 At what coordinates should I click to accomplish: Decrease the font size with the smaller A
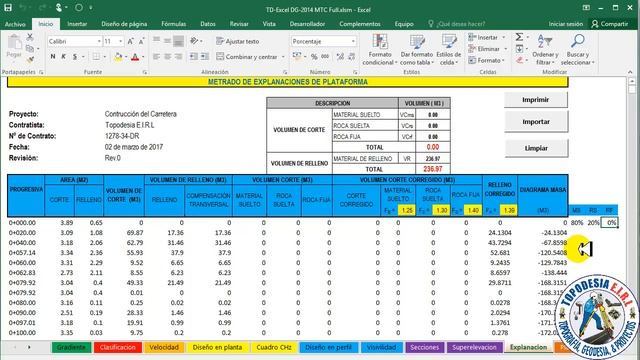(141, 41)
